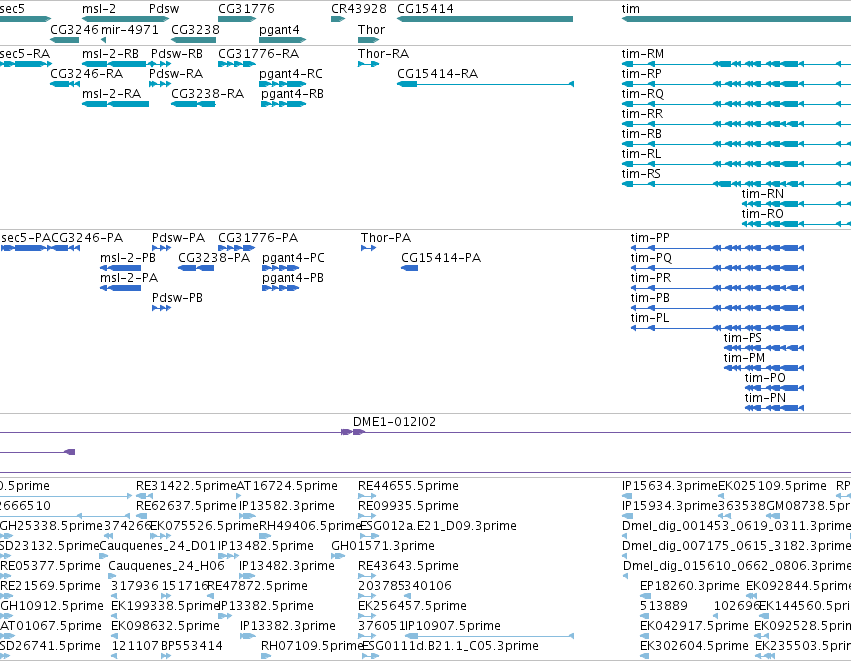
Task: Select the tim-PN protein label
Action: 765,398
